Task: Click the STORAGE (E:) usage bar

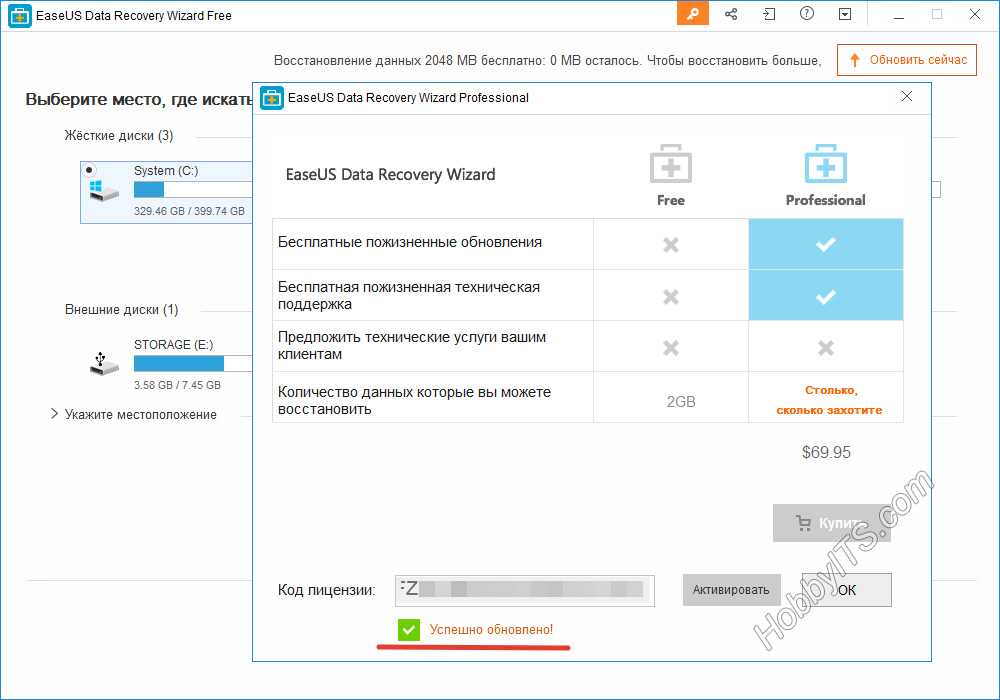Action: [179, 364]
